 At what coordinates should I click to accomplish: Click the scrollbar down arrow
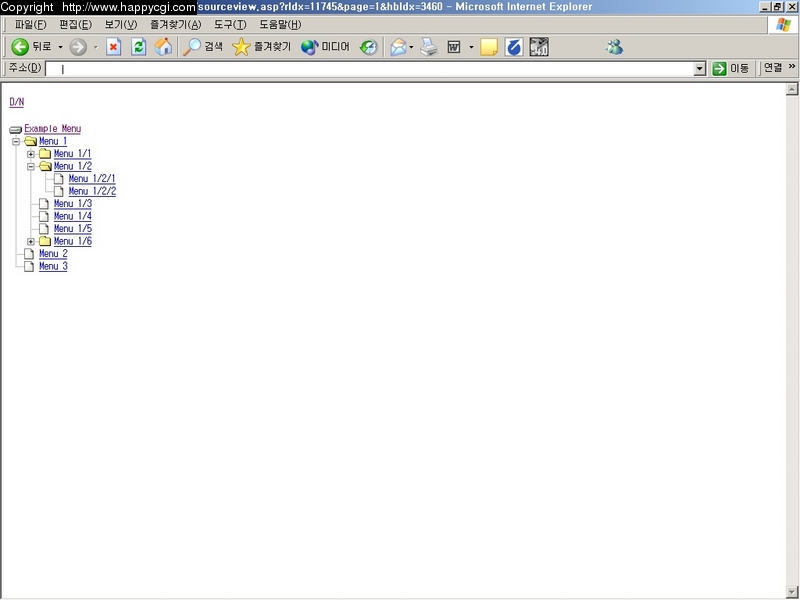click(791, 593)
